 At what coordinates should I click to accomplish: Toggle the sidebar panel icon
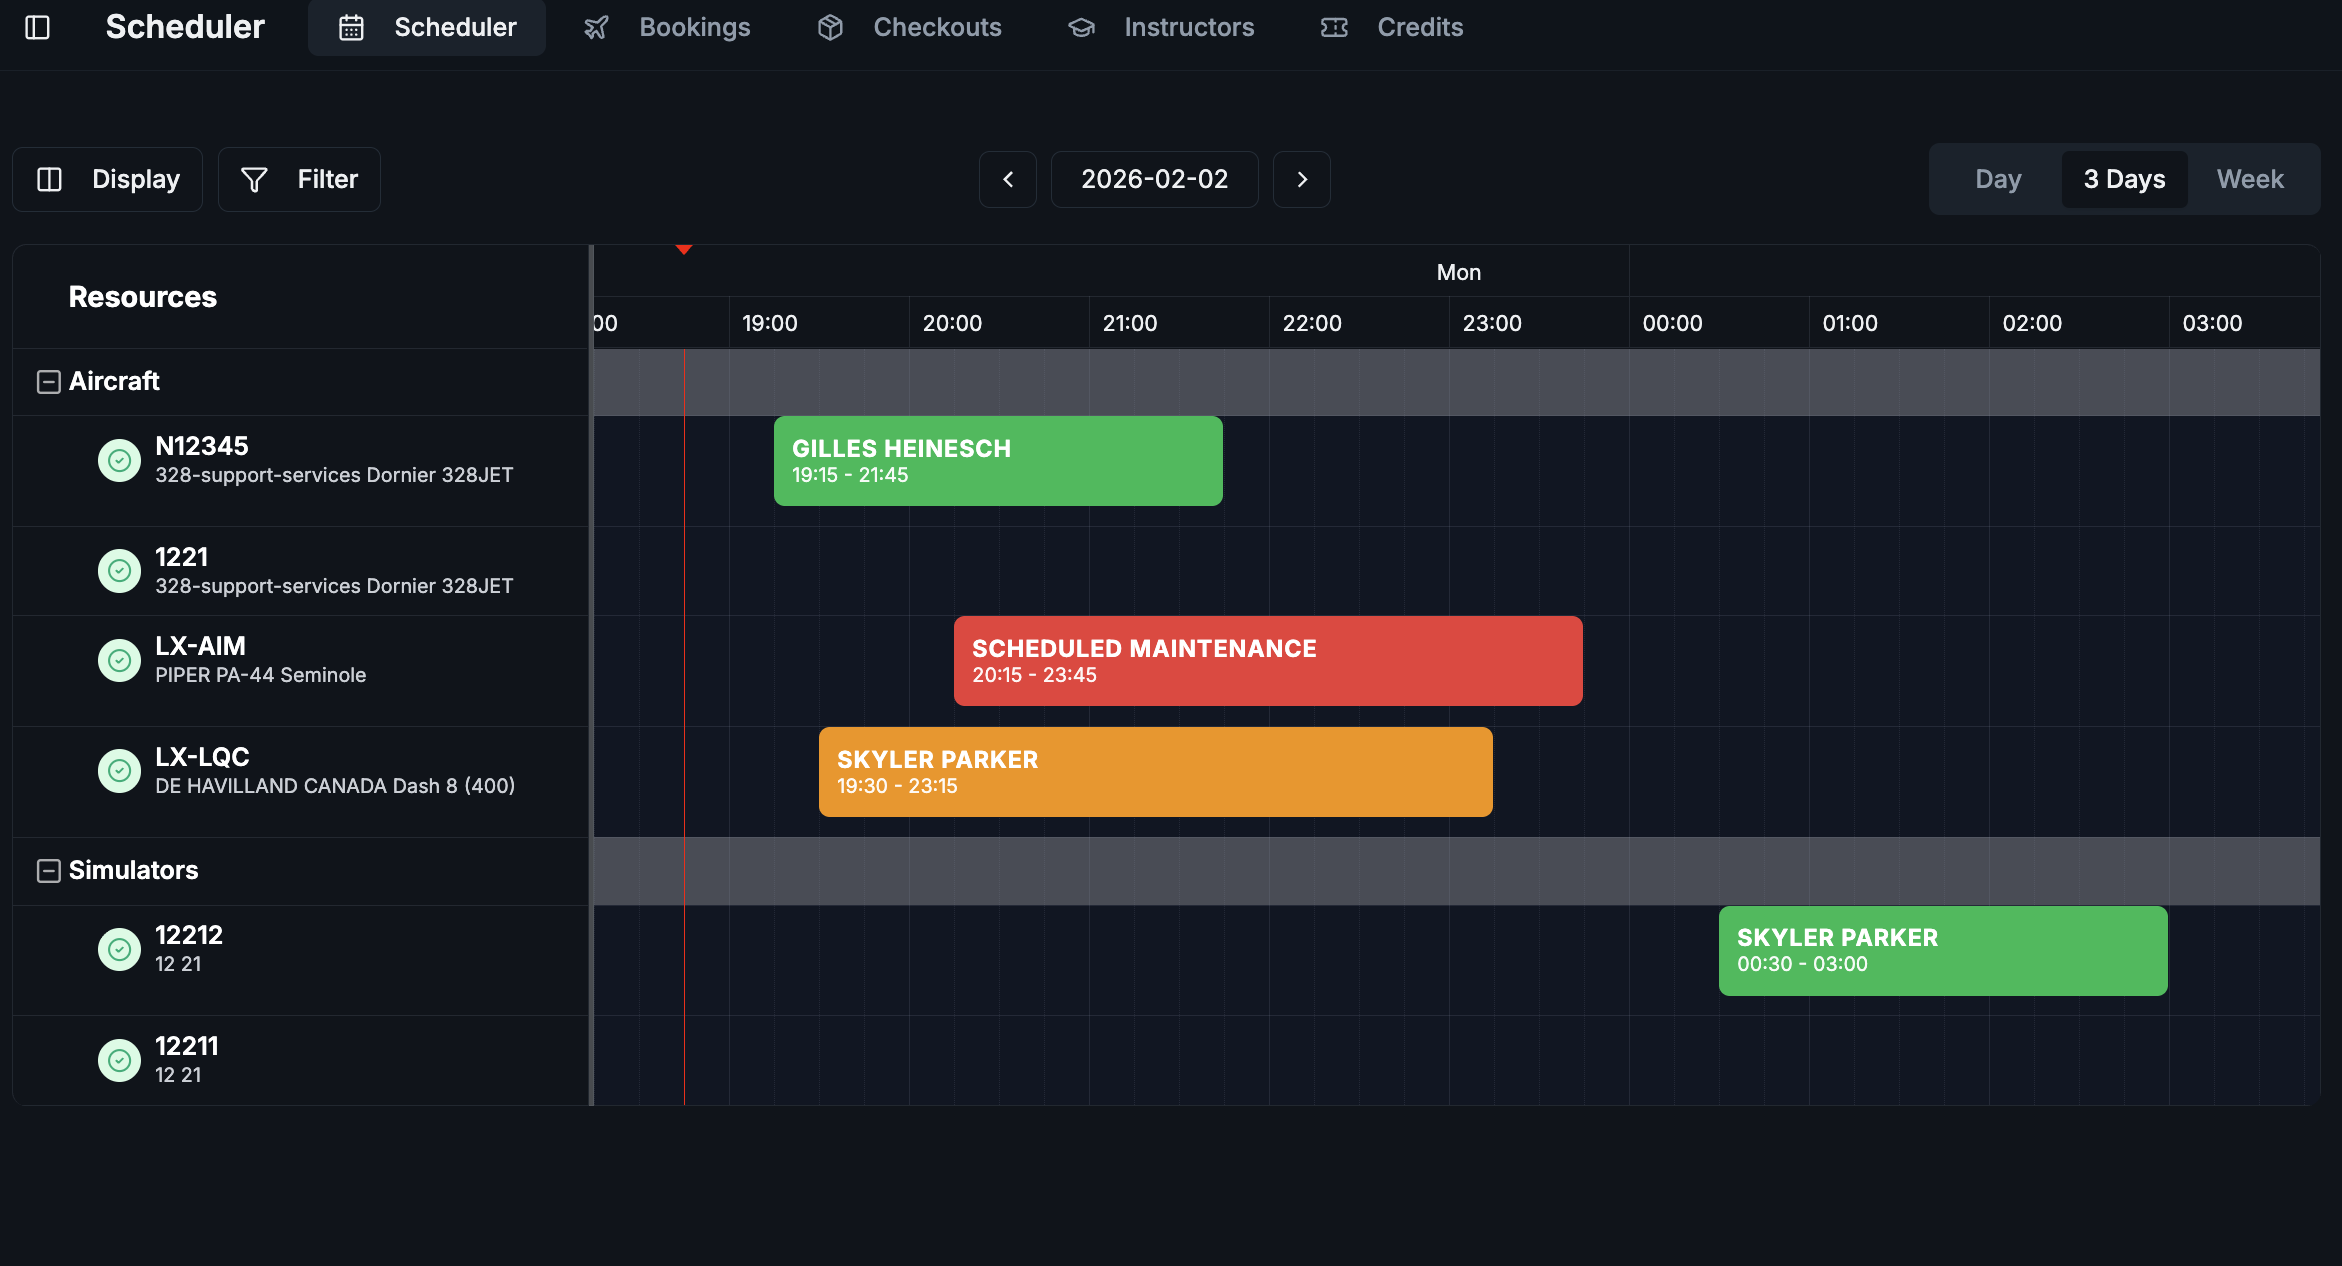(x=37, y=27)
